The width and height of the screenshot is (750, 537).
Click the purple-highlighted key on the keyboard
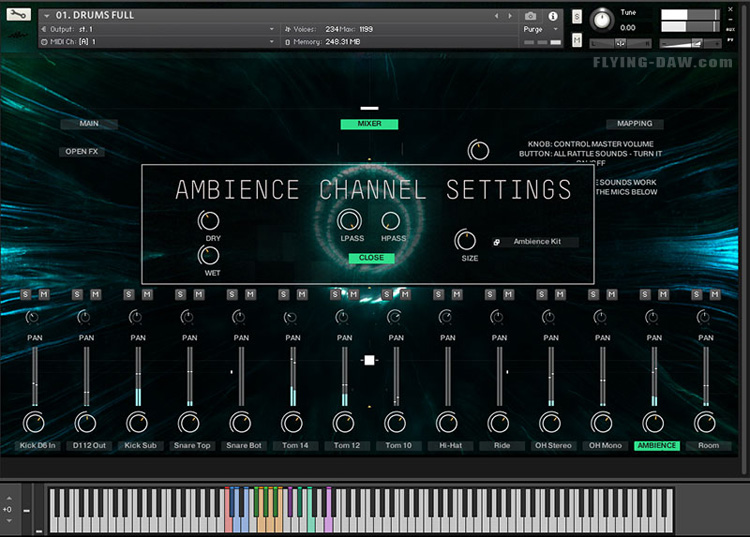[328, 509]
